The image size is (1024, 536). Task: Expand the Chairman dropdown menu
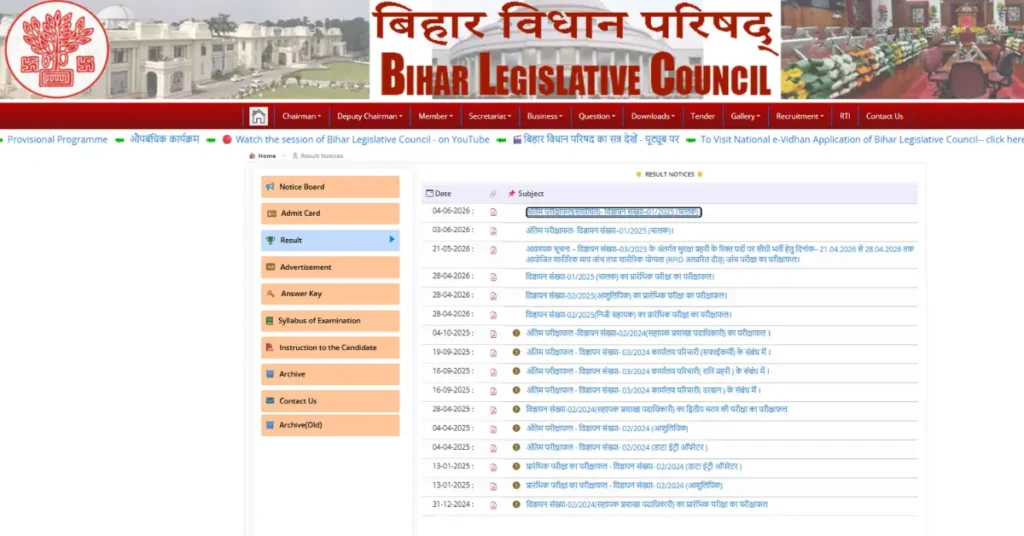tap(301, 116)
